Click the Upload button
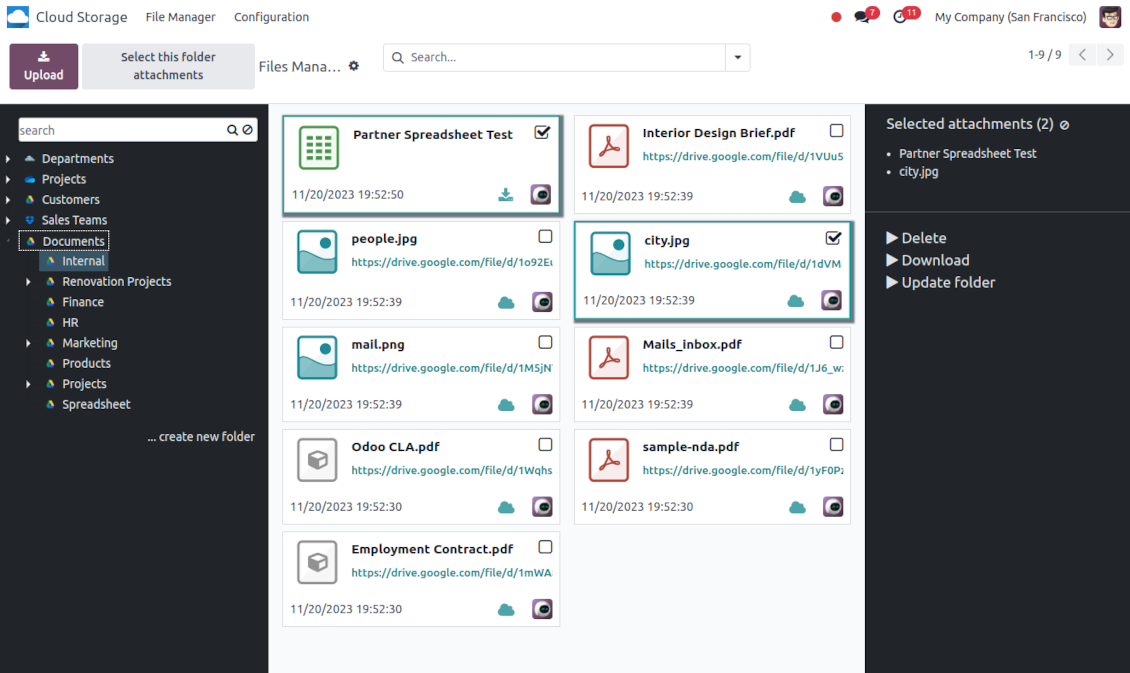This screenshot has height=673, width=1130. [x=43, y=66]
